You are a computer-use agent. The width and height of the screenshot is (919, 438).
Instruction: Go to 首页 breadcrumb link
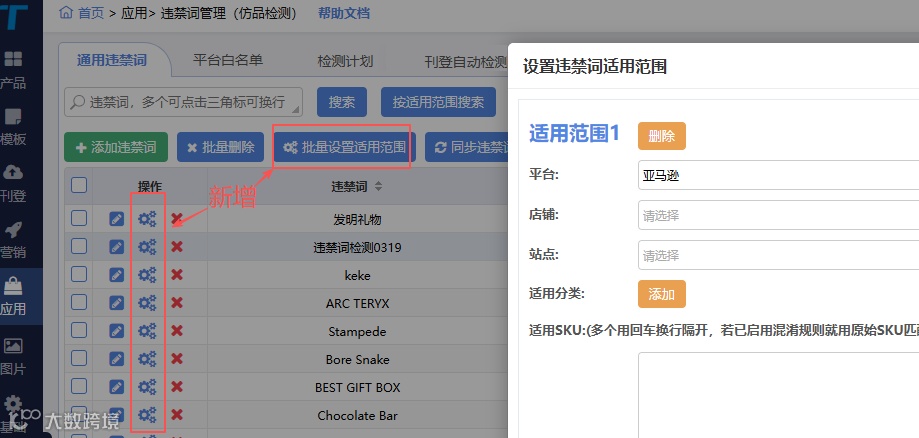91,13
